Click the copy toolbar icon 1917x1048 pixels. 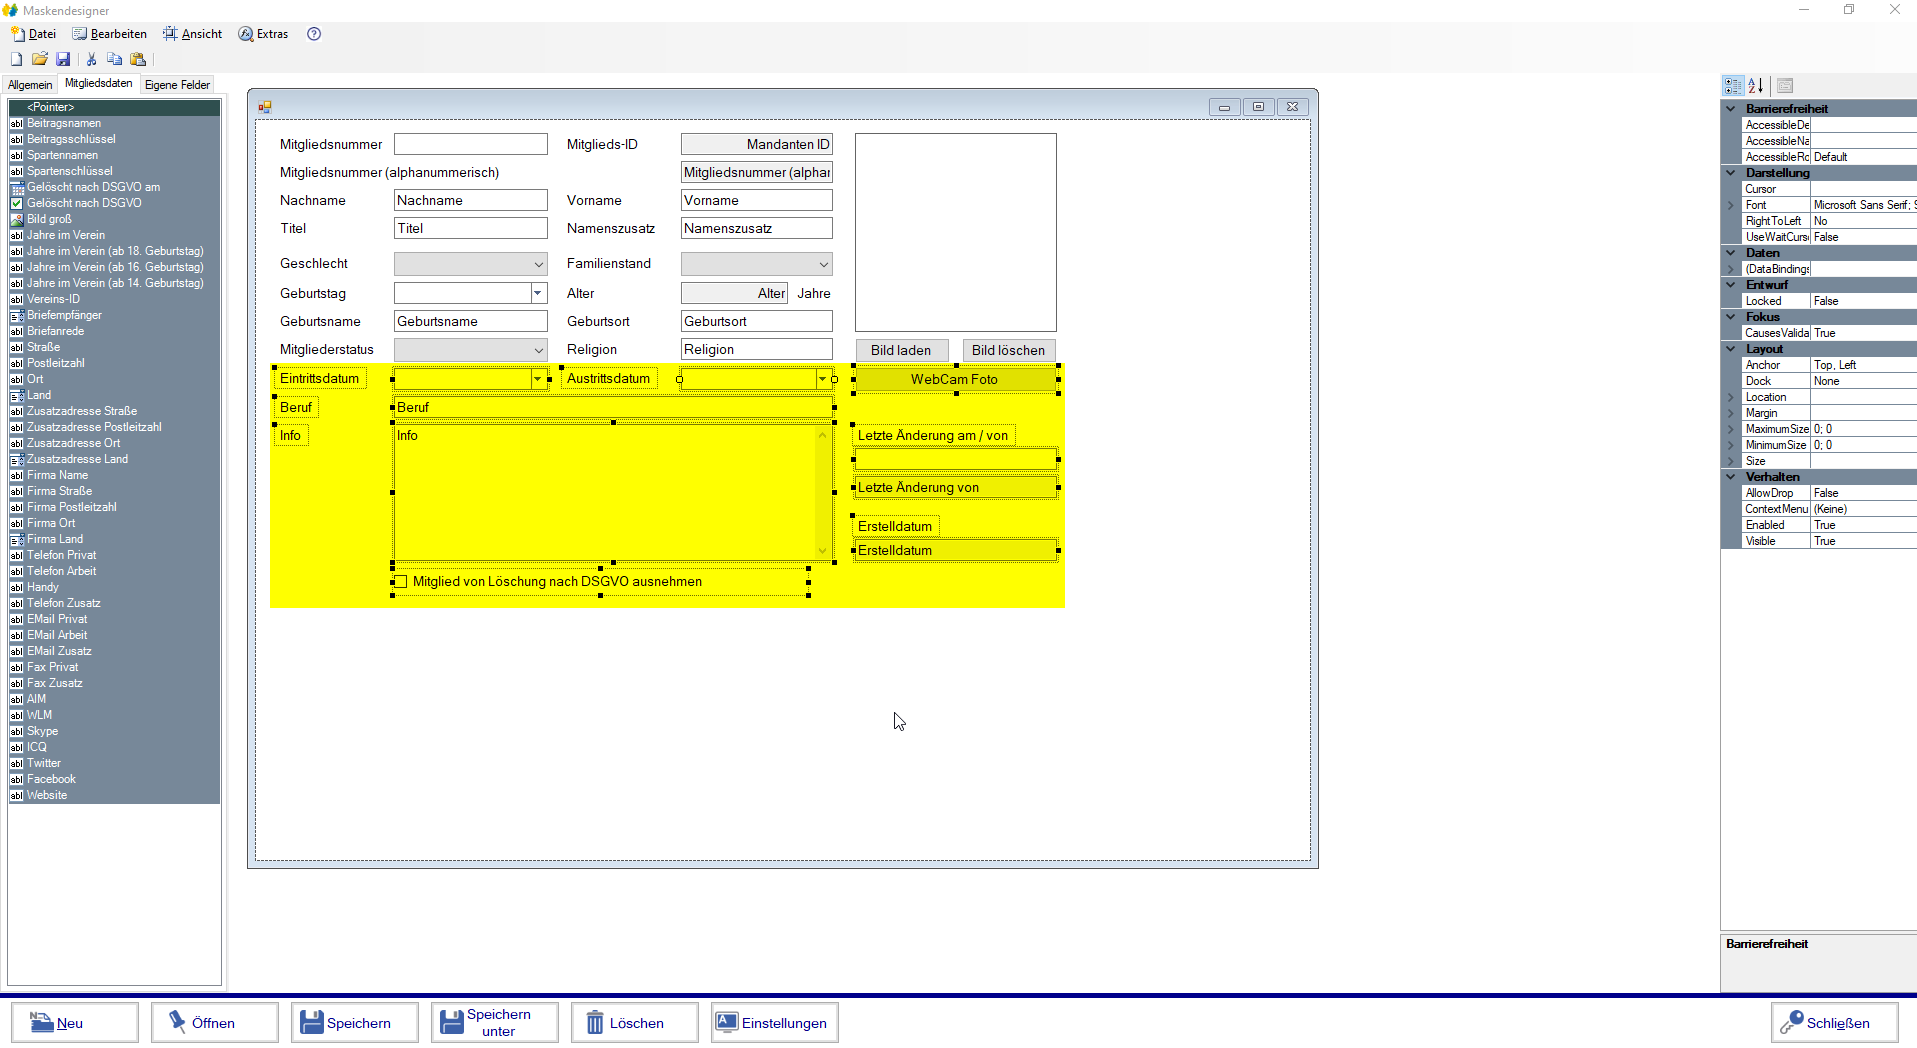point(115,60)
